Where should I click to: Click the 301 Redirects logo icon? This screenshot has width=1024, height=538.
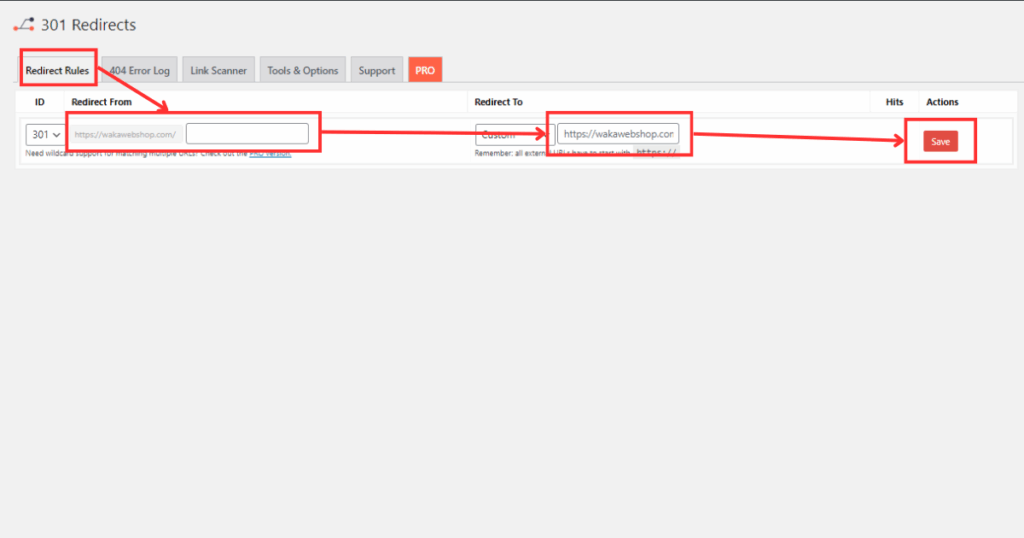pos(24,25)
